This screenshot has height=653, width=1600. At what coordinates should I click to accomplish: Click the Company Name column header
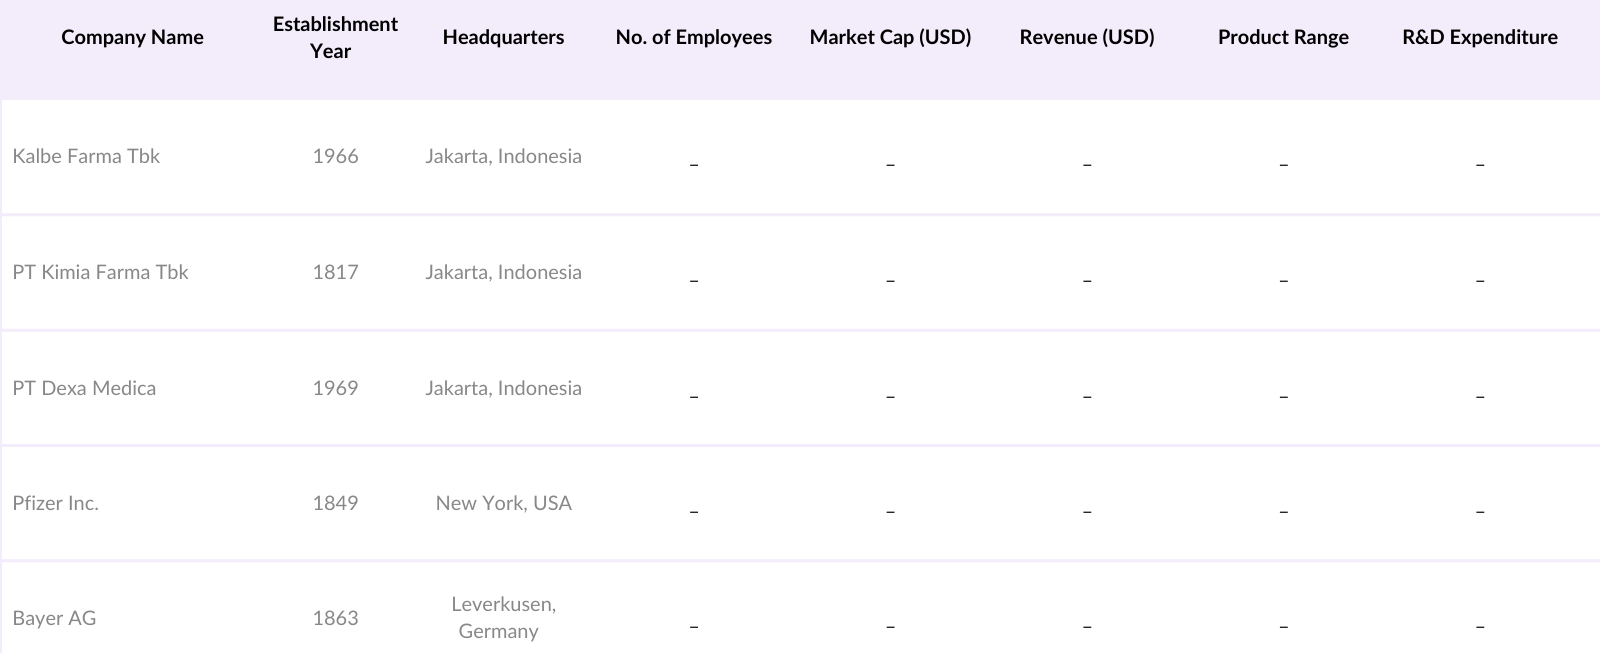pyautogui.click(x=132, y=37)
